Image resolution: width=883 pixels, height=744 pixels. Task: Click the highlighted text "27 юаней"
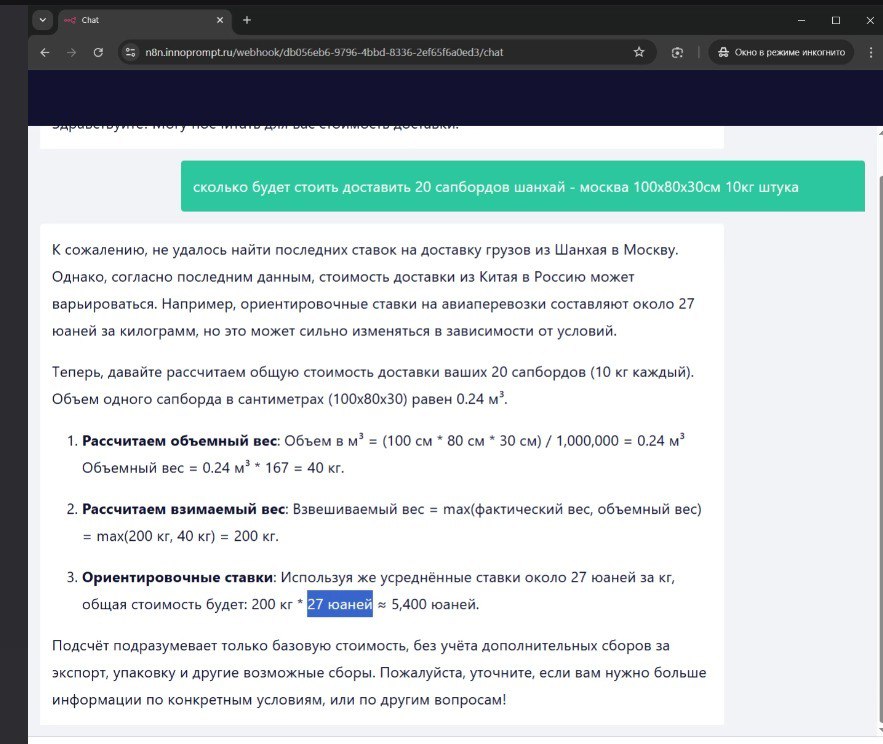(339, 604)
